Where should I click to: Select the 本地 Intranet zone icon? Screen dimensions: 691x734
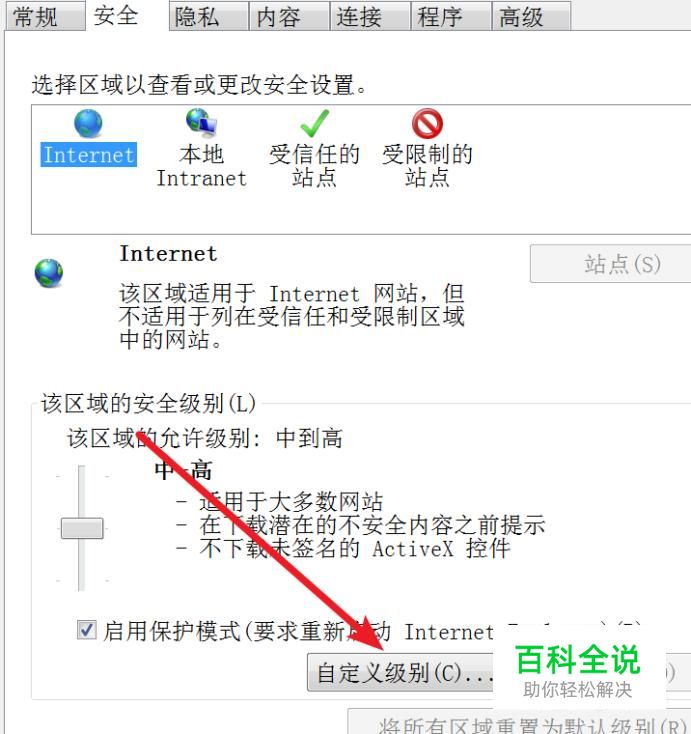(x=201, y=123)
